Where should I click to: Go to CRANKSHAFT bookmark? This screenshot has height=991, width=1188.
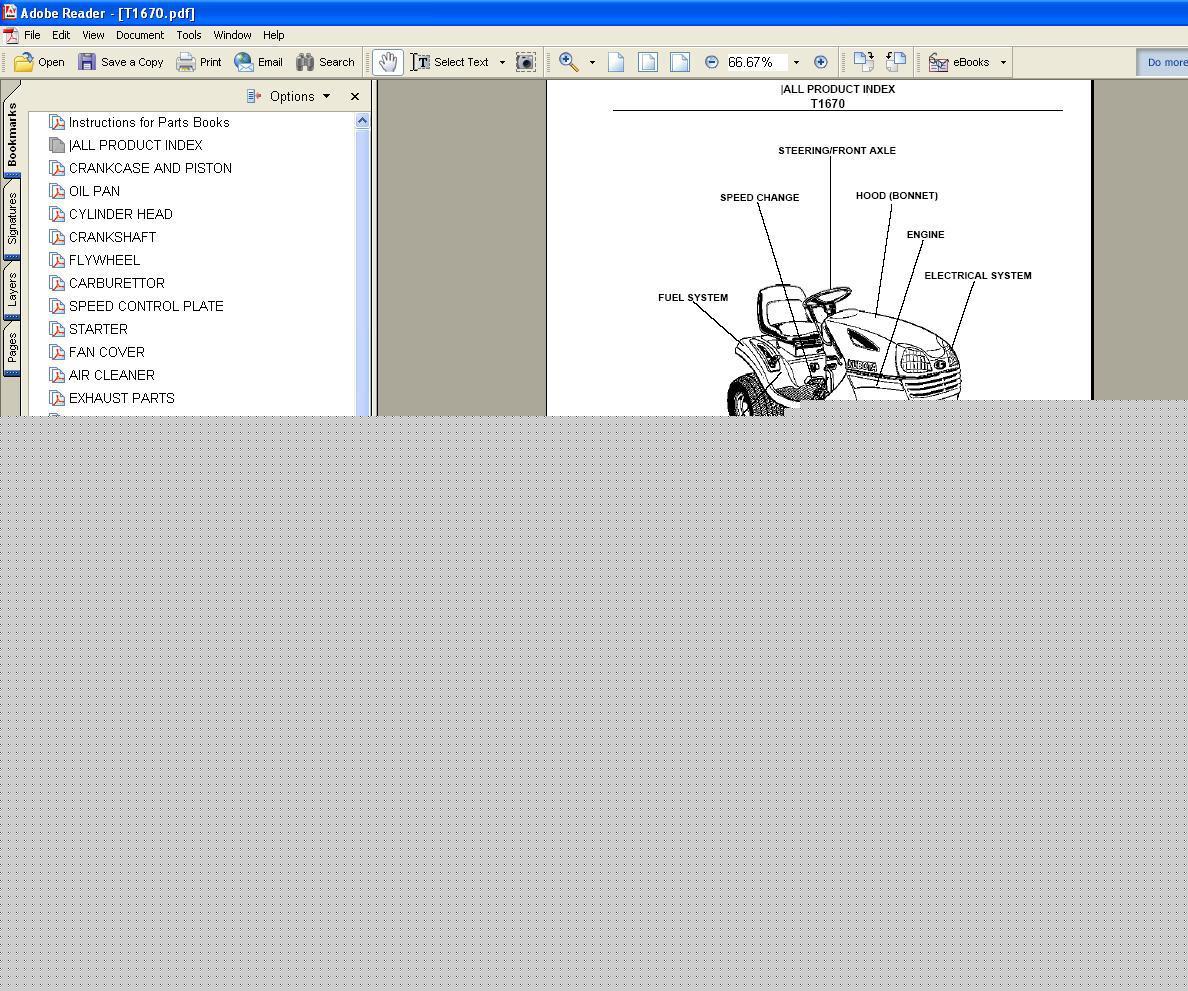click(112, 237)
